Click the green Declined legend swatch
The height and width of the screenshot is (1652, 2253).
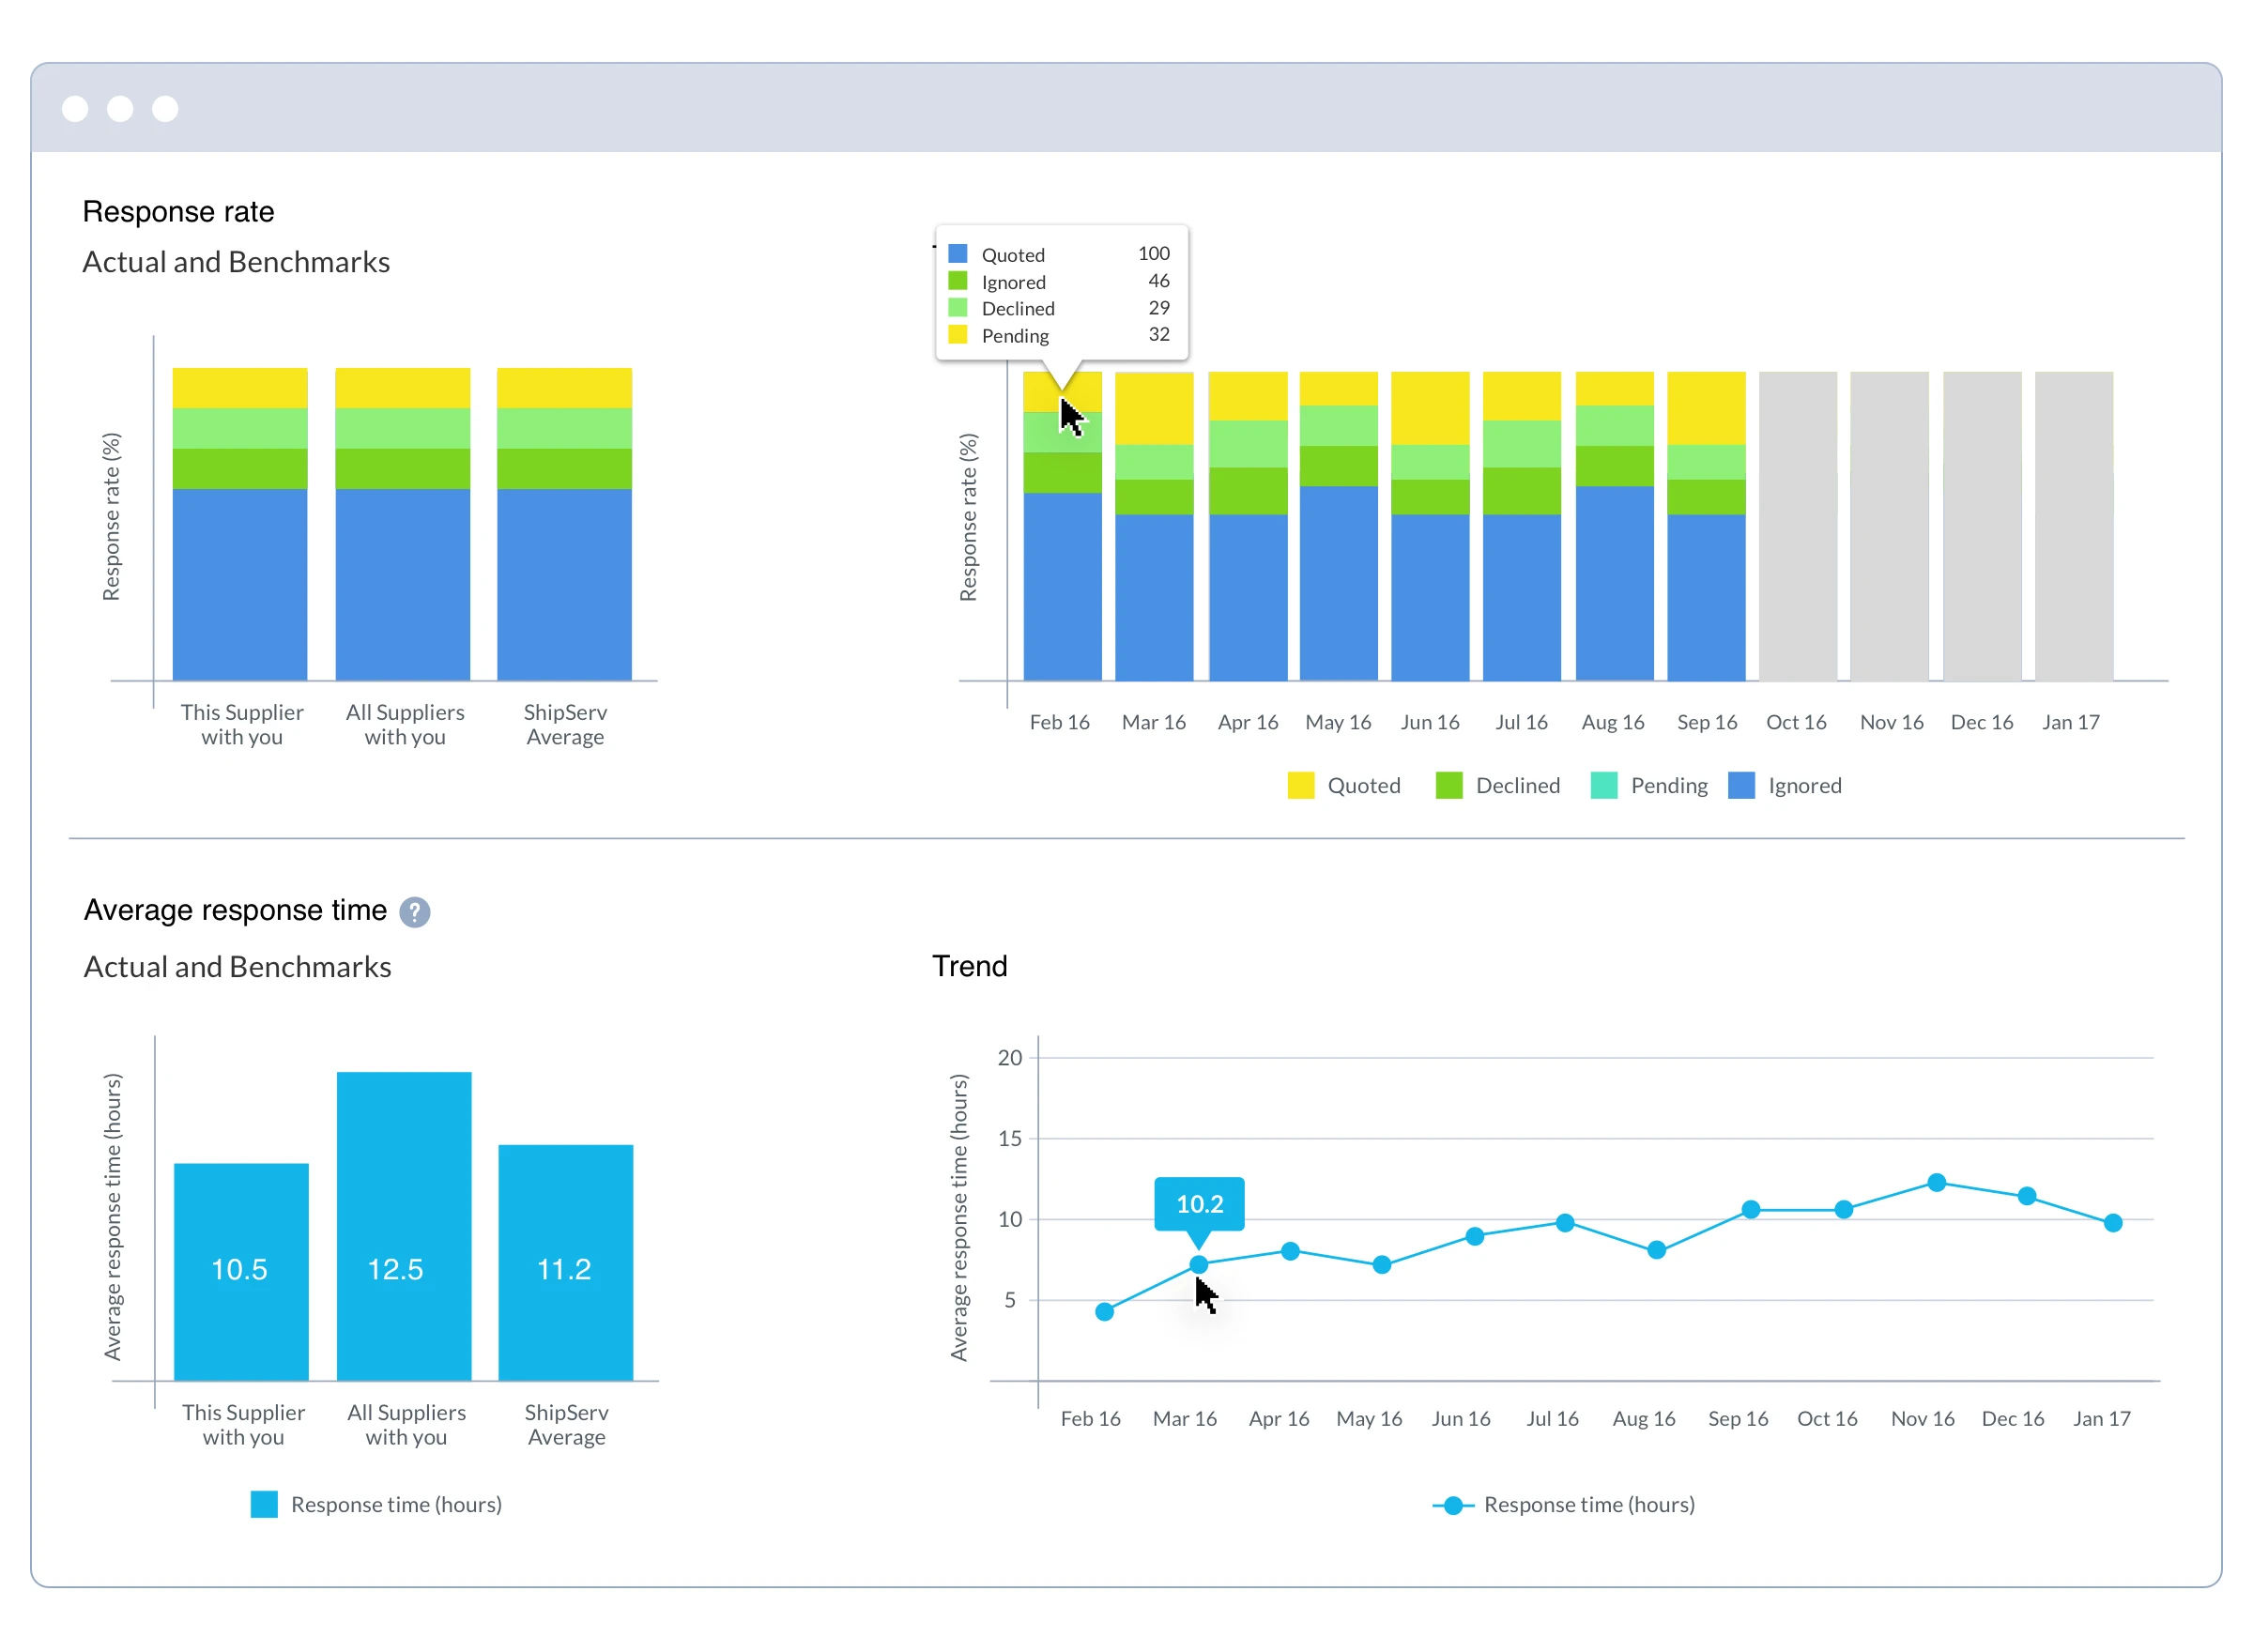(1448, 786)
